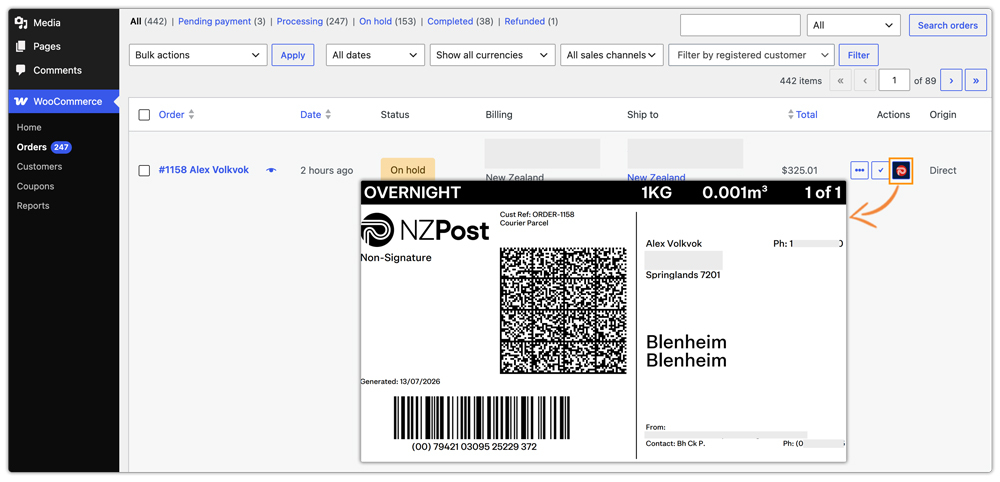The width and height of the screenshot is (1000, 482).
Task: Click the On hold status badge
Action: (x=408, y=170)
